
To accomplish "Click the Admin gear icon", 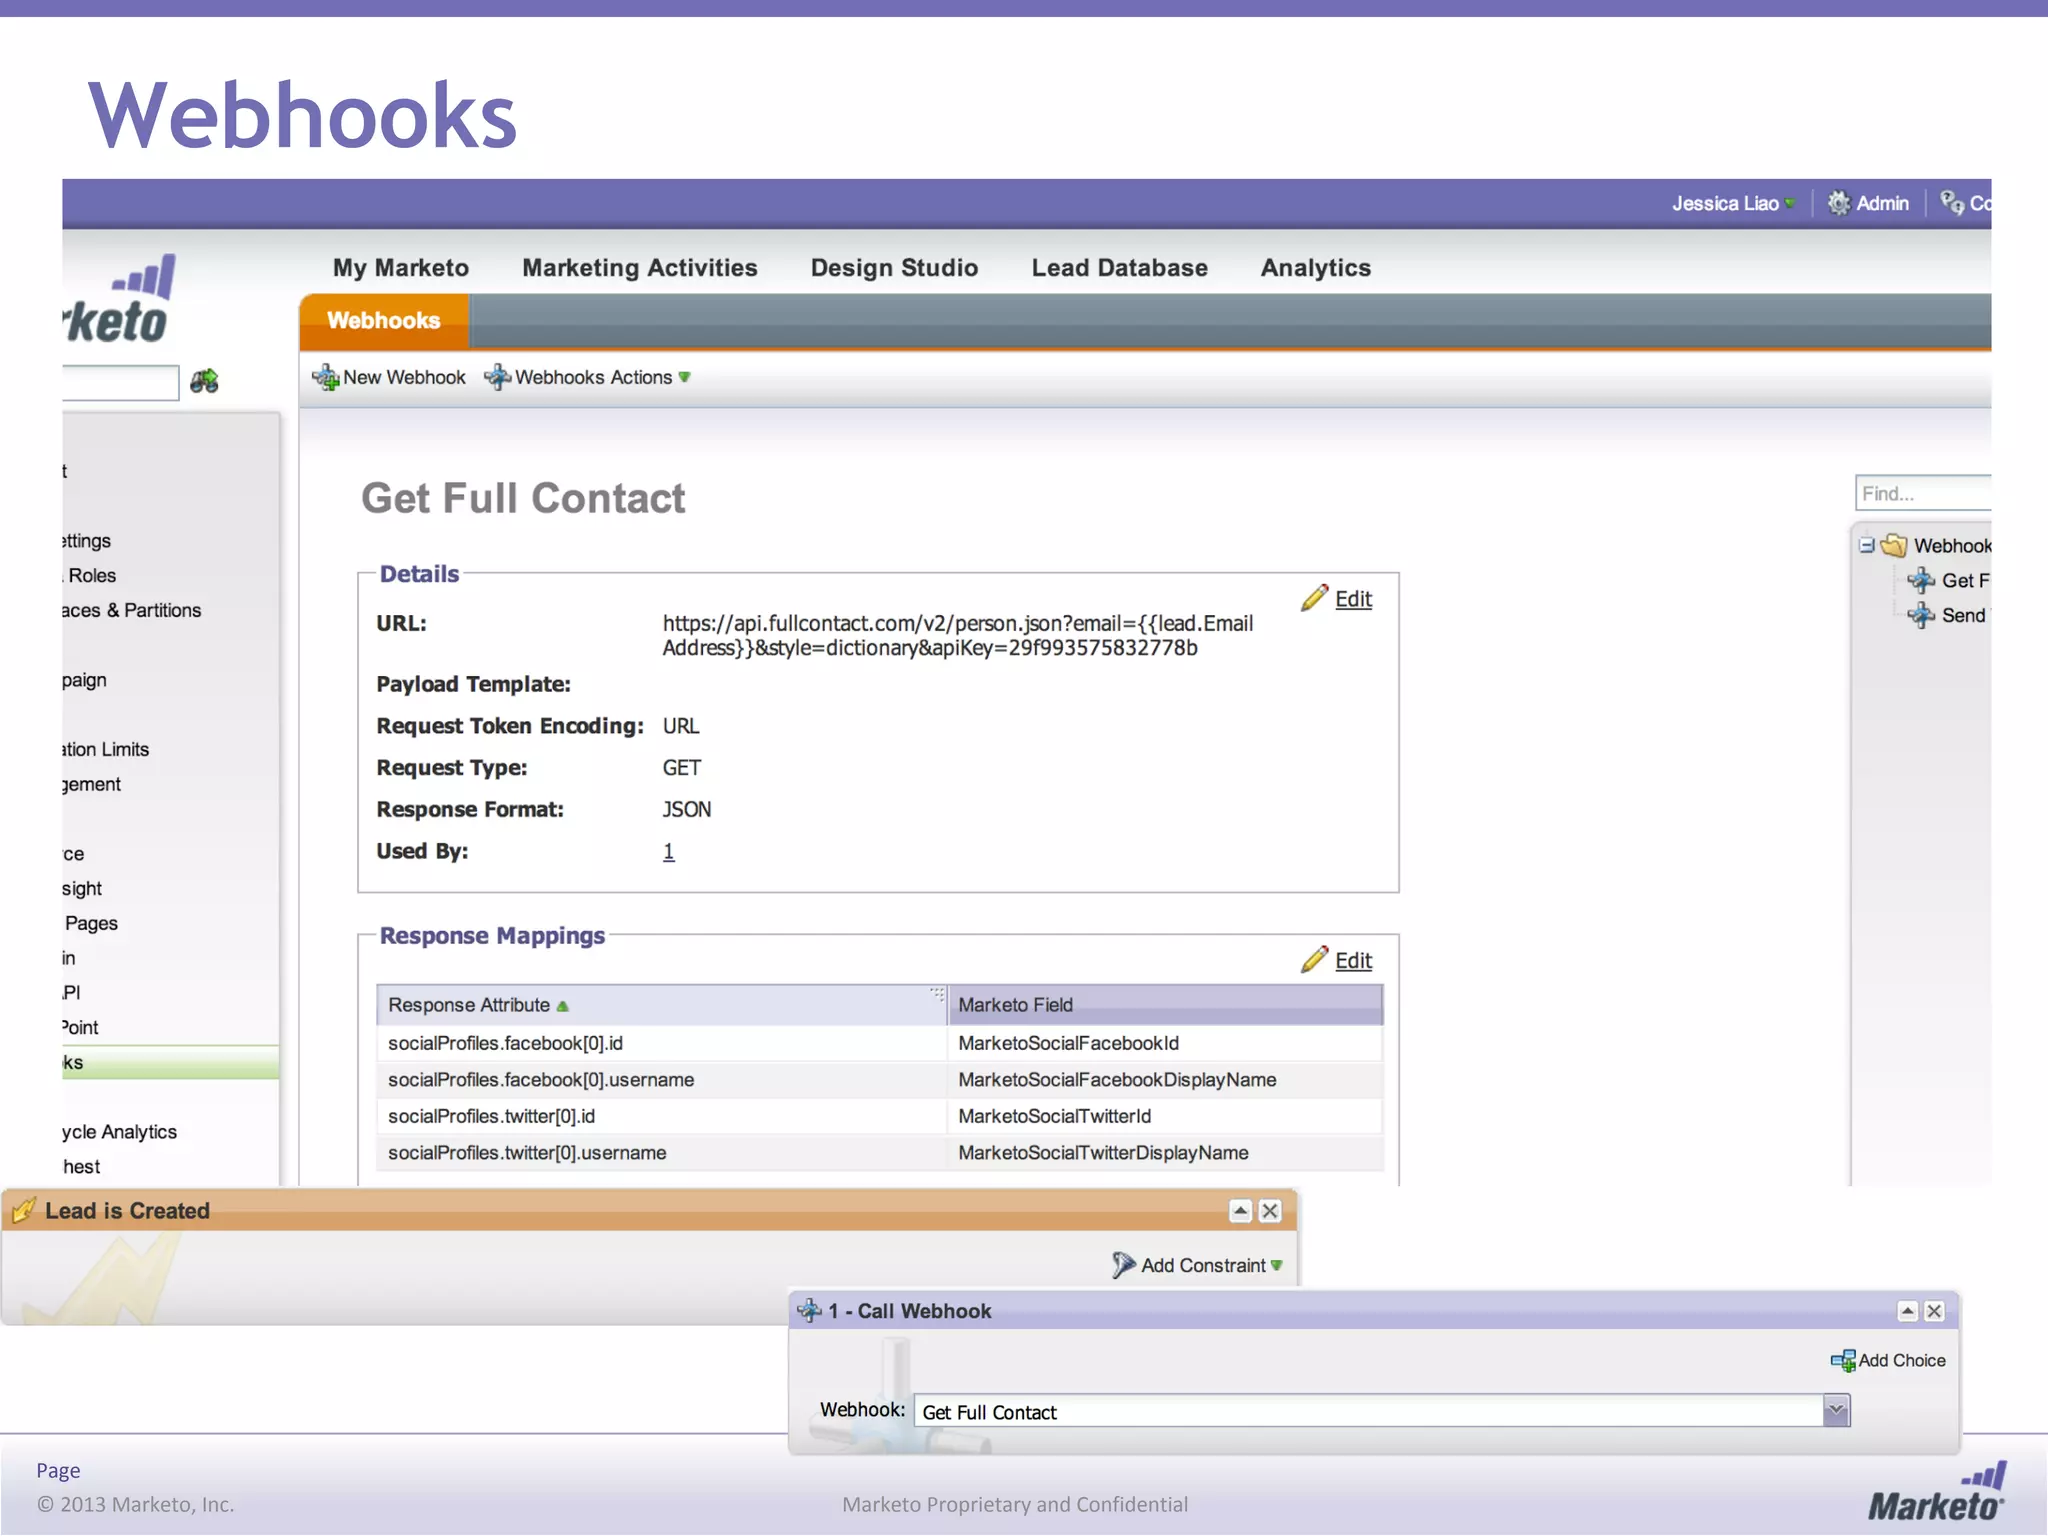I will (1839, 203).
